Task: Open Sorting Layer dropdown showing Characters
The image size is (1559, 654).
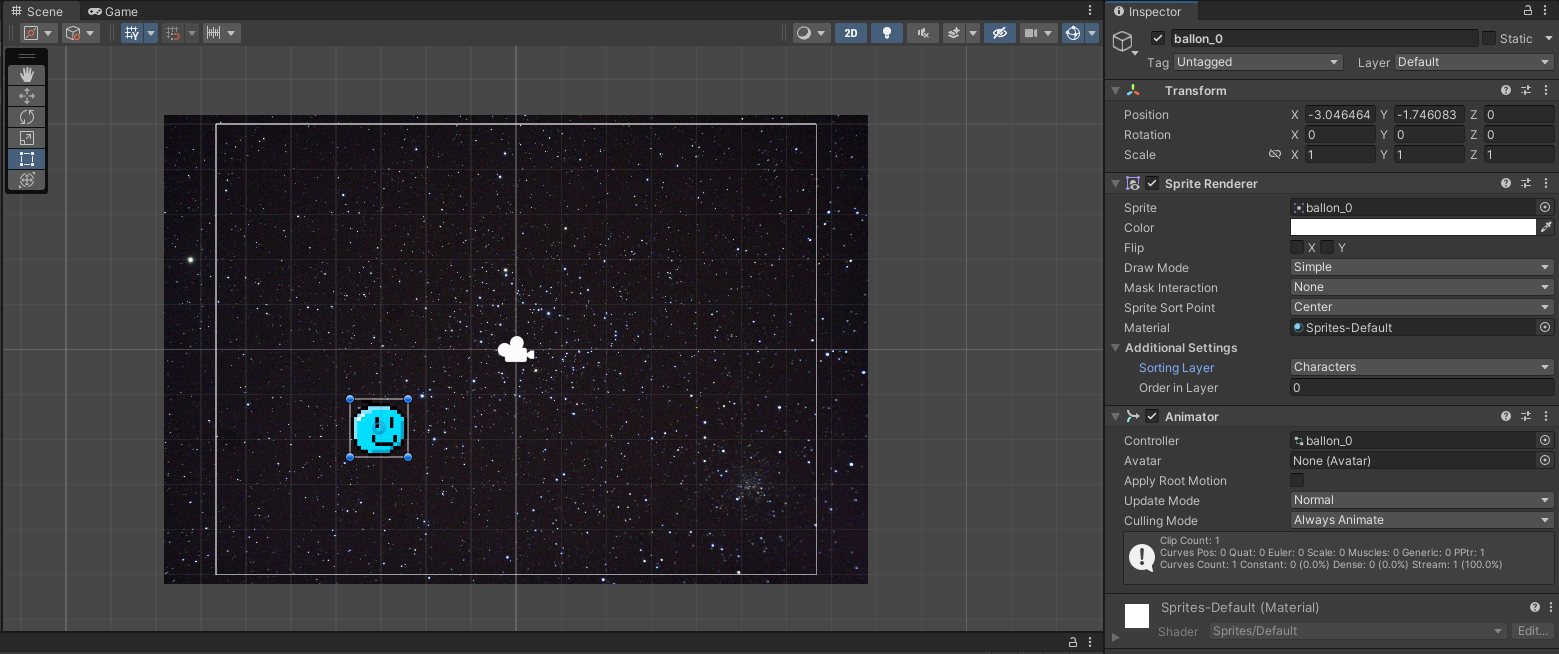Action: [1422, 367]
